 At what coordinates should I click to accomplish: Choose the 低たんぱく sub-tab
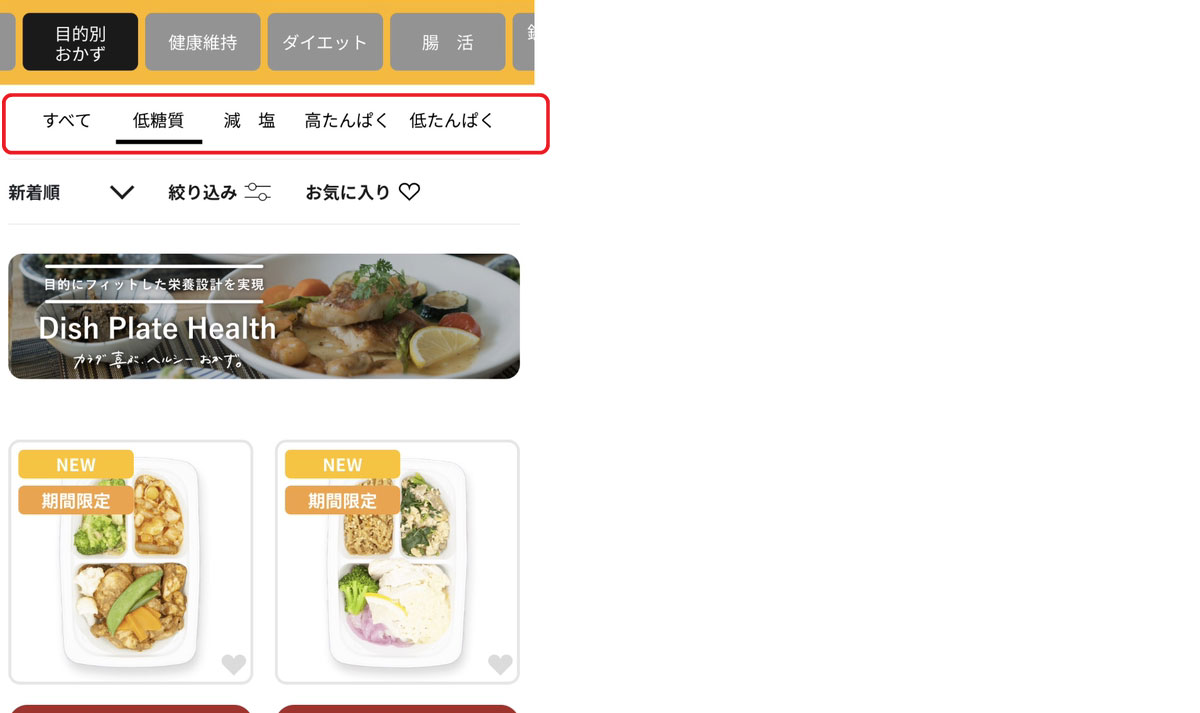point(452,121)
